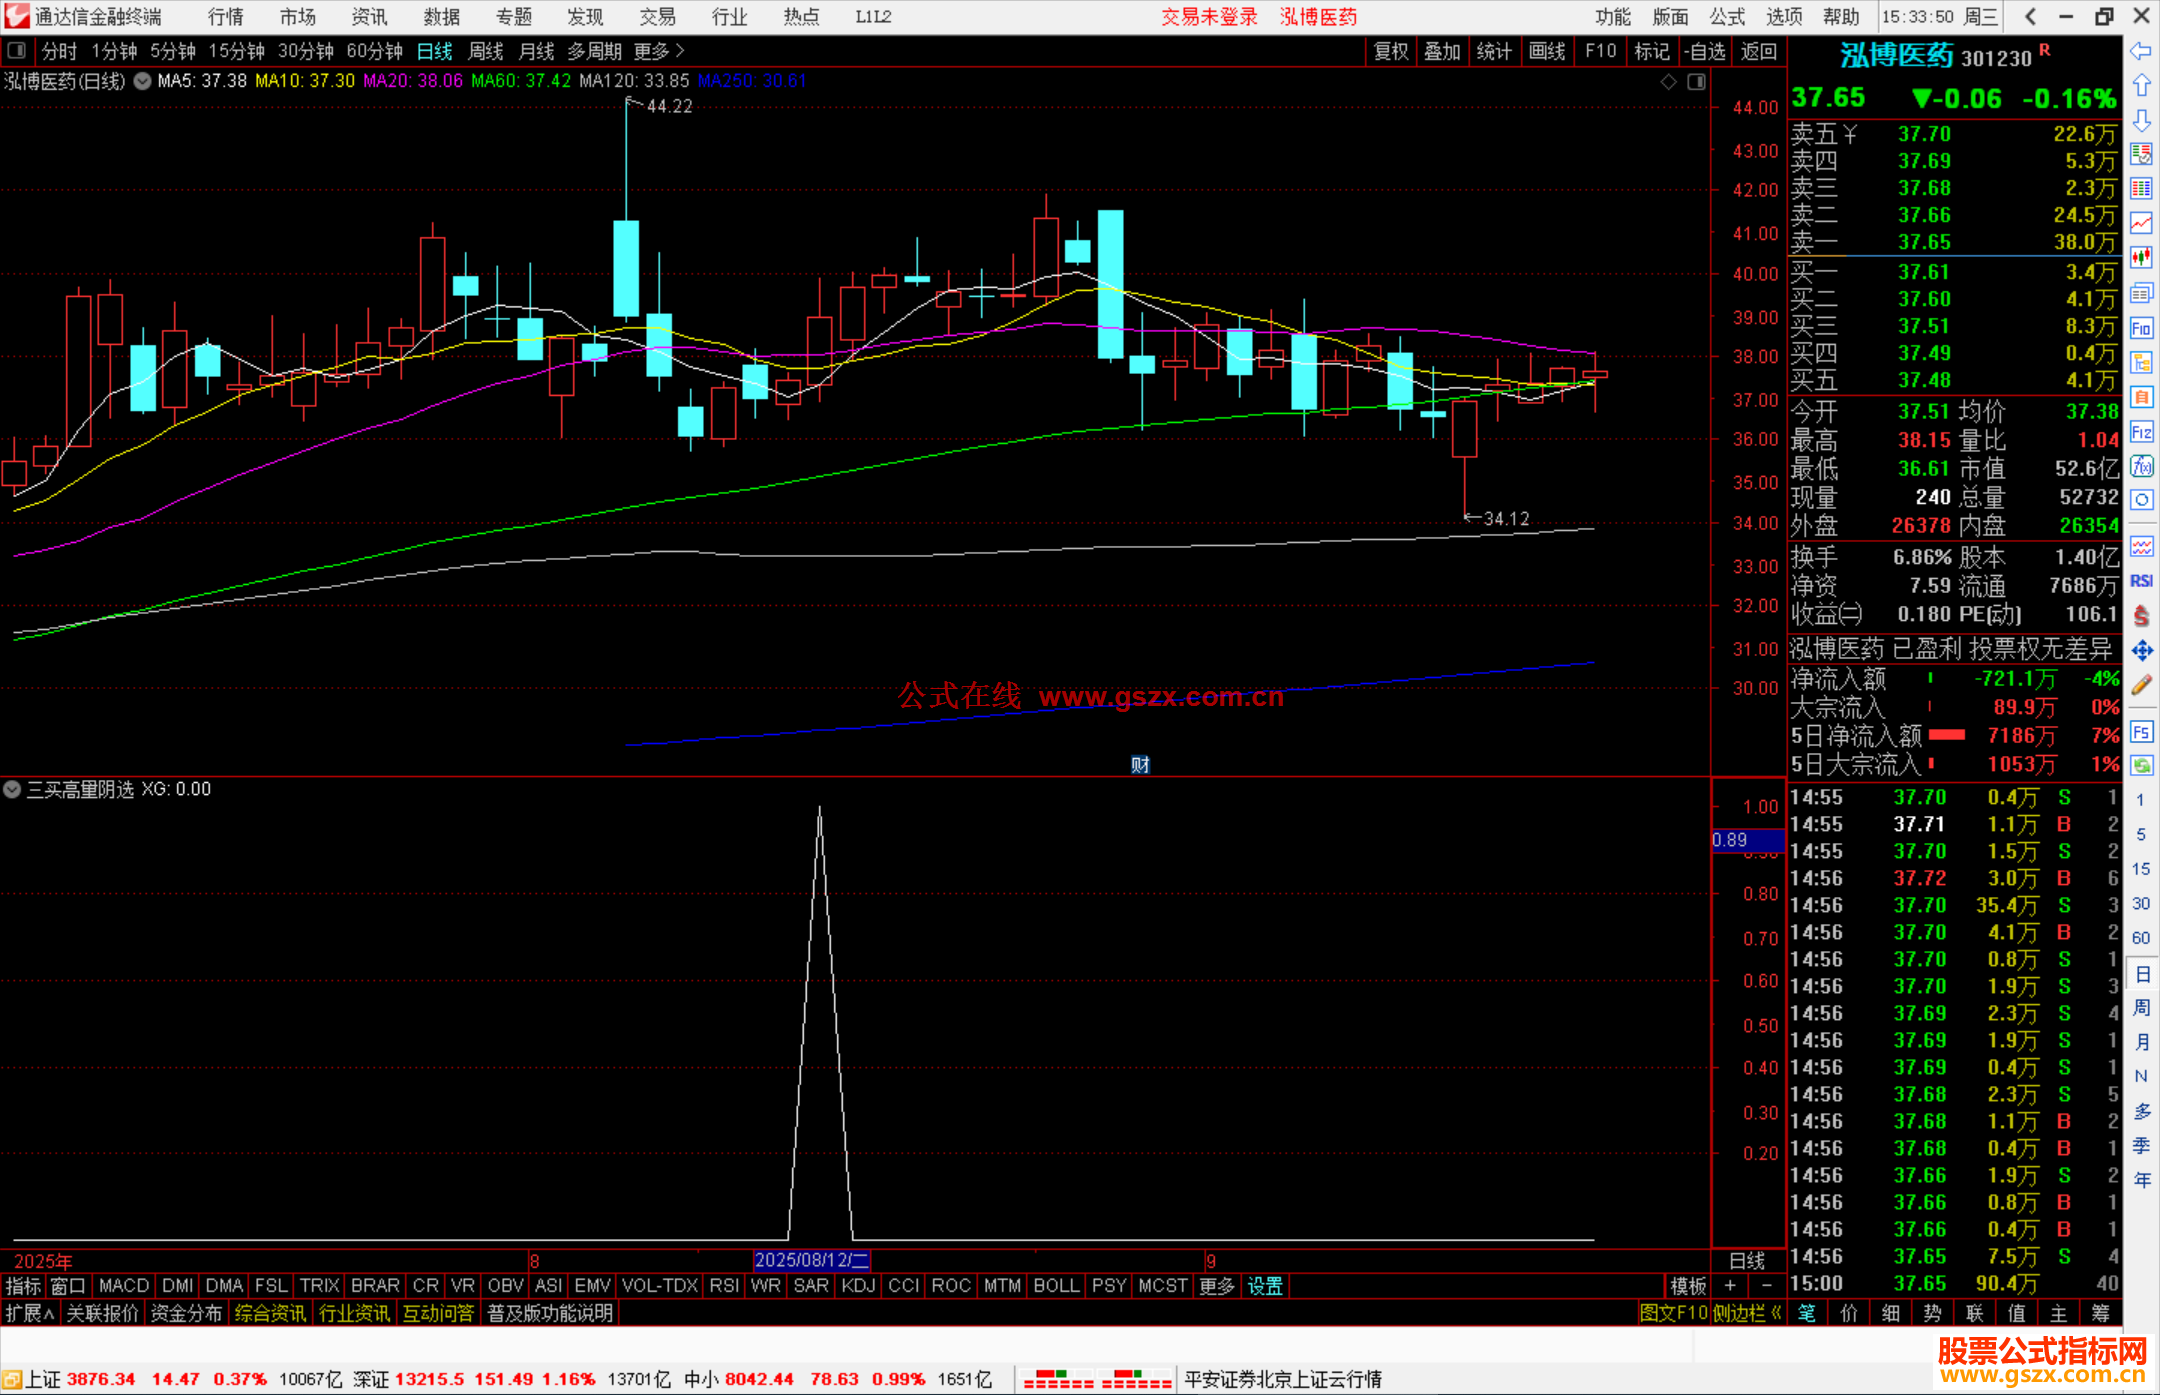2160x1395 pixels.
Task: Click the 叠加 overlay button
Action: pyautogui.click(x=1442, y=51)
